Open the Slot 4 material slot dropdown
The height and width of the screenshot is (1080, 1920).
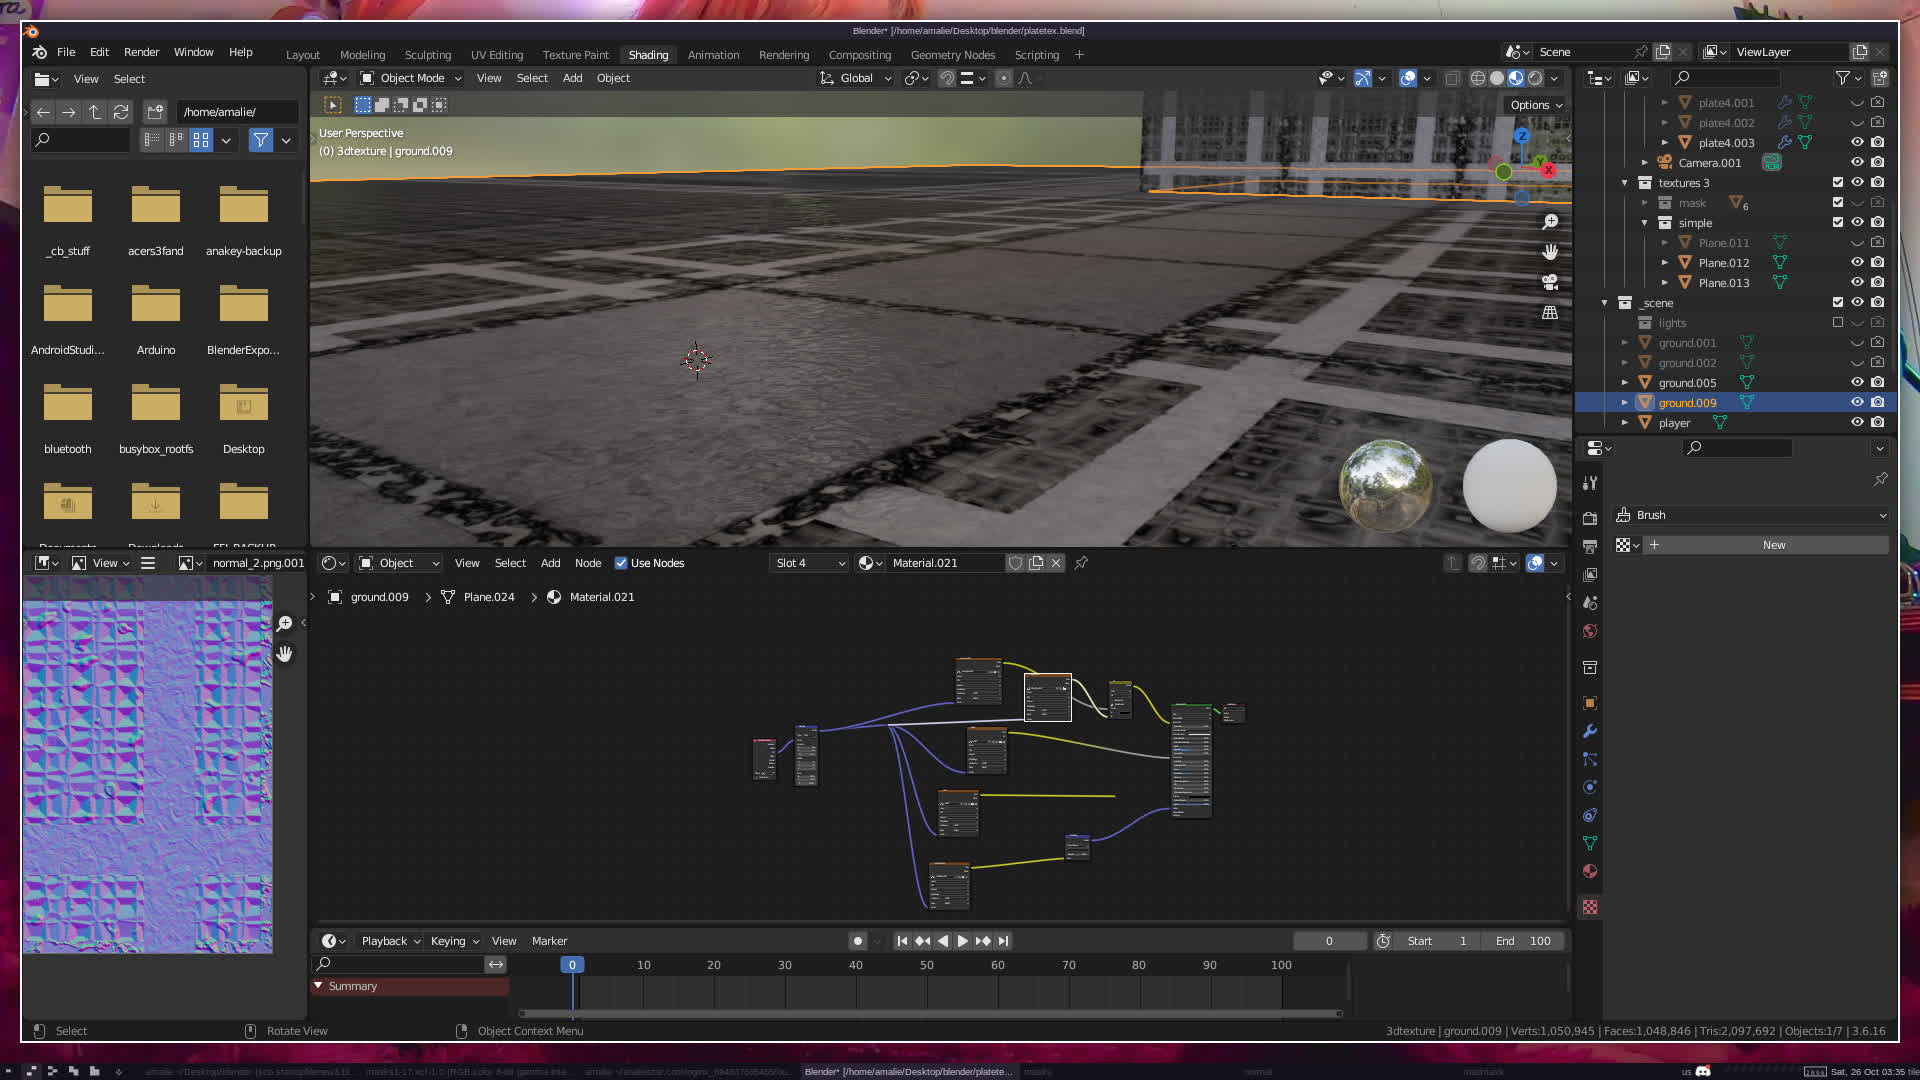coord(810,563)
